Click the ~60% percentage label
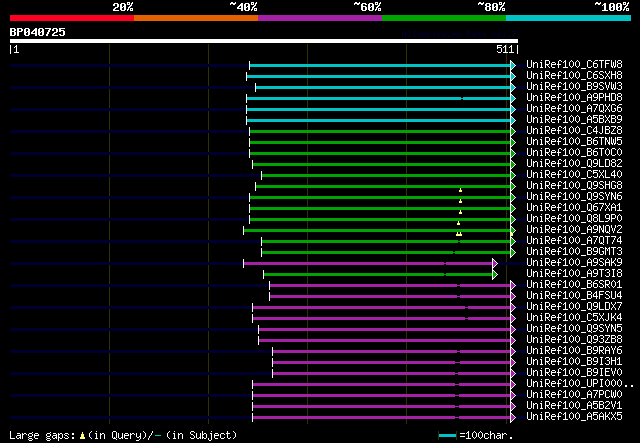 367,7
